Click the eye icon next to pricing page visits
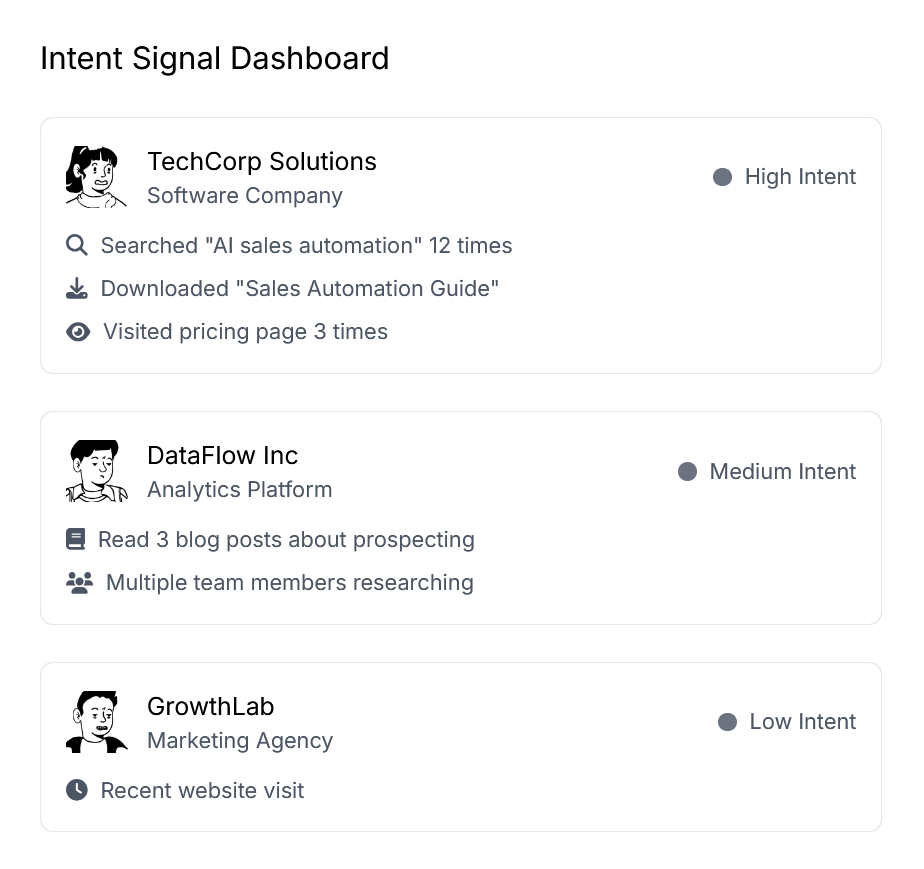Image resolution: width=924 pixels, height=869 pixels. [x=78, y=332]
